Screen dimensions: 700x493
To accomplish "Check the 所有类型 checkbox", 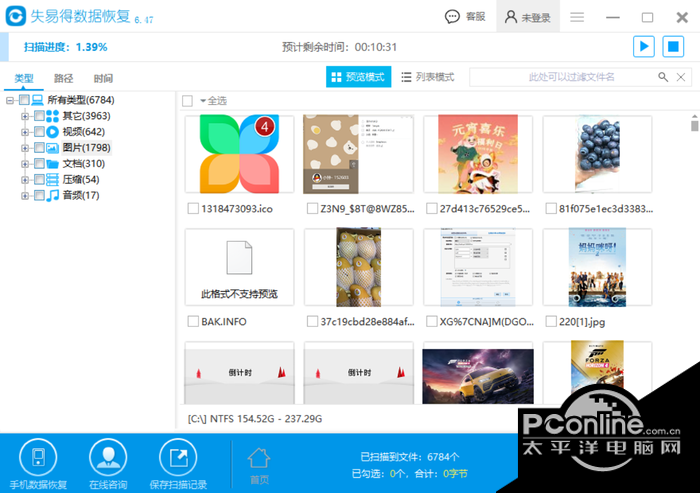I will pyautogui.click(x=25, y=100).
